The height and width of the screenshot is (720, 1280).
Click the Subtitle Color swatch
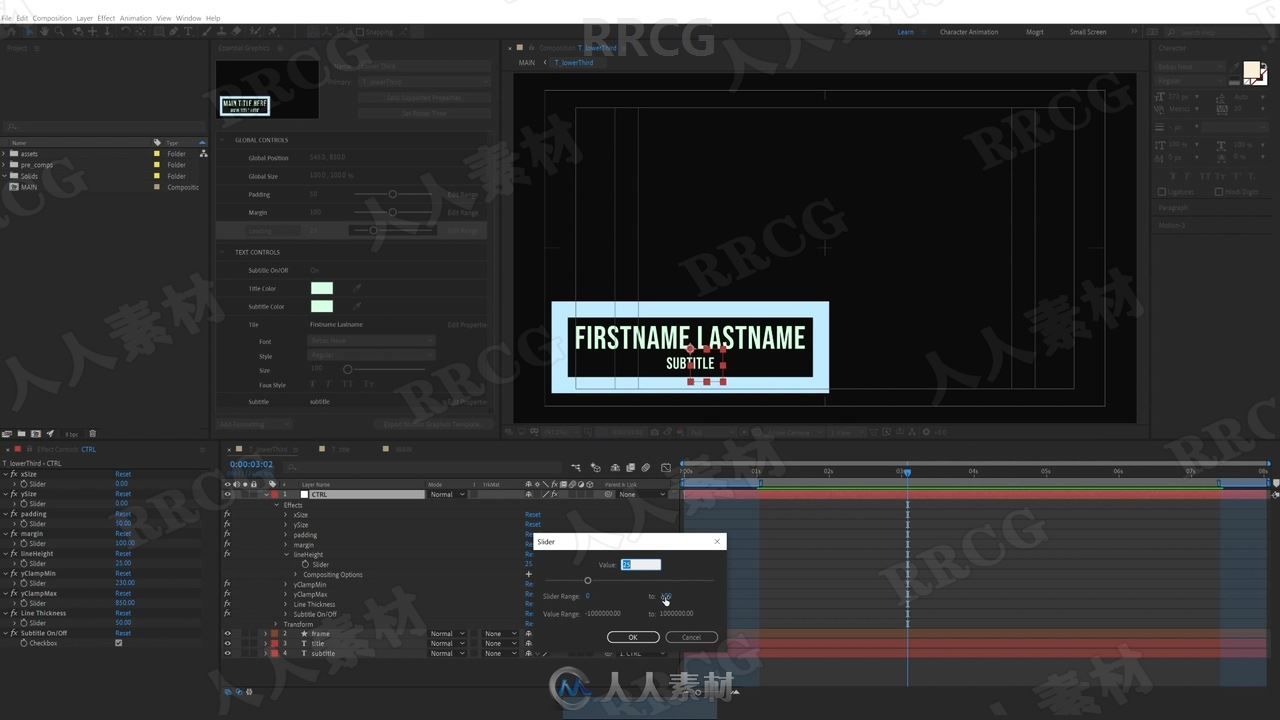[322, 306]
